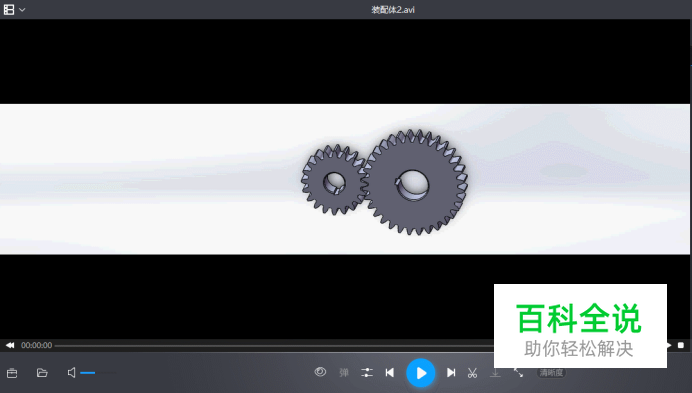
Task: Toggle the danmaku 弹 button
Action: 344,373
